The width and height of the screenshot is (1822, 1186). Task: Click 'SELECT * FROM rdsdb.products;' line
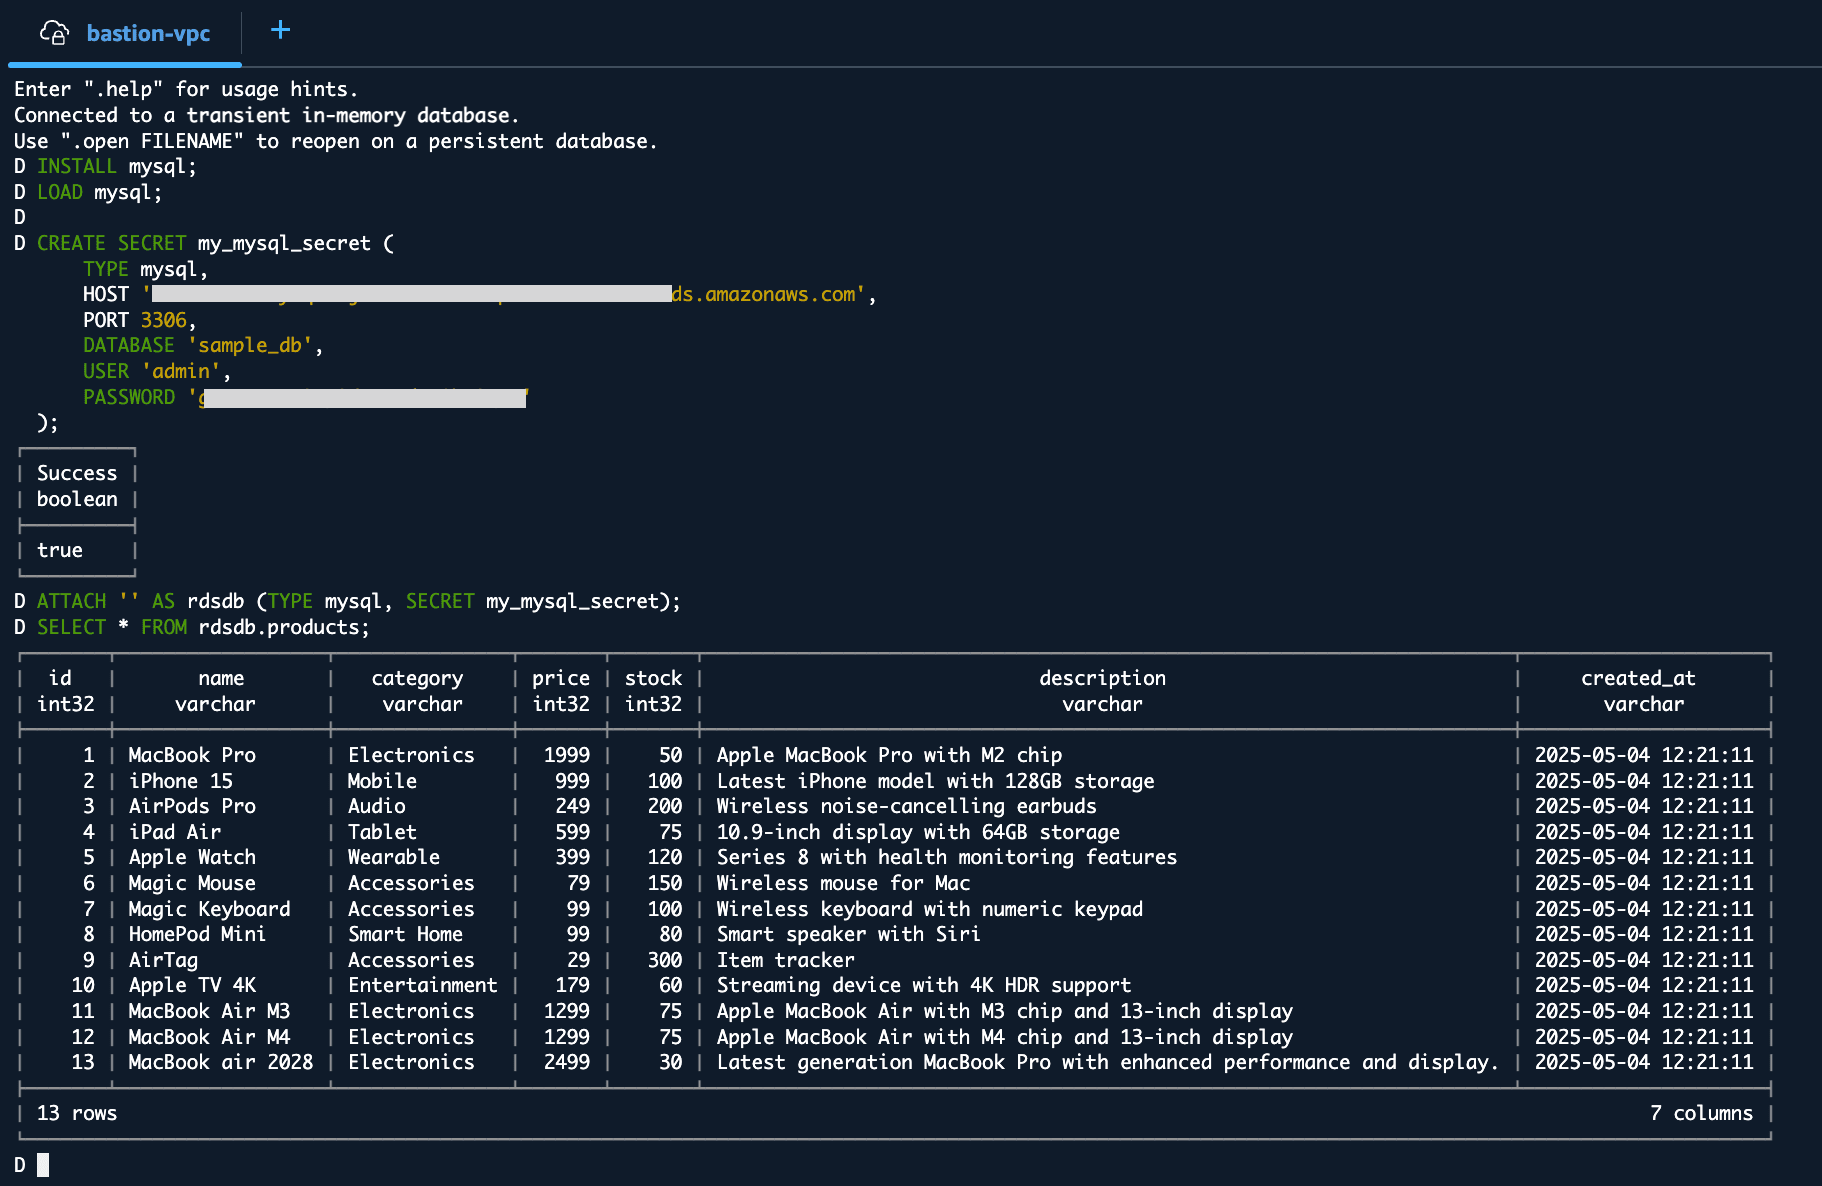point(192,627)
